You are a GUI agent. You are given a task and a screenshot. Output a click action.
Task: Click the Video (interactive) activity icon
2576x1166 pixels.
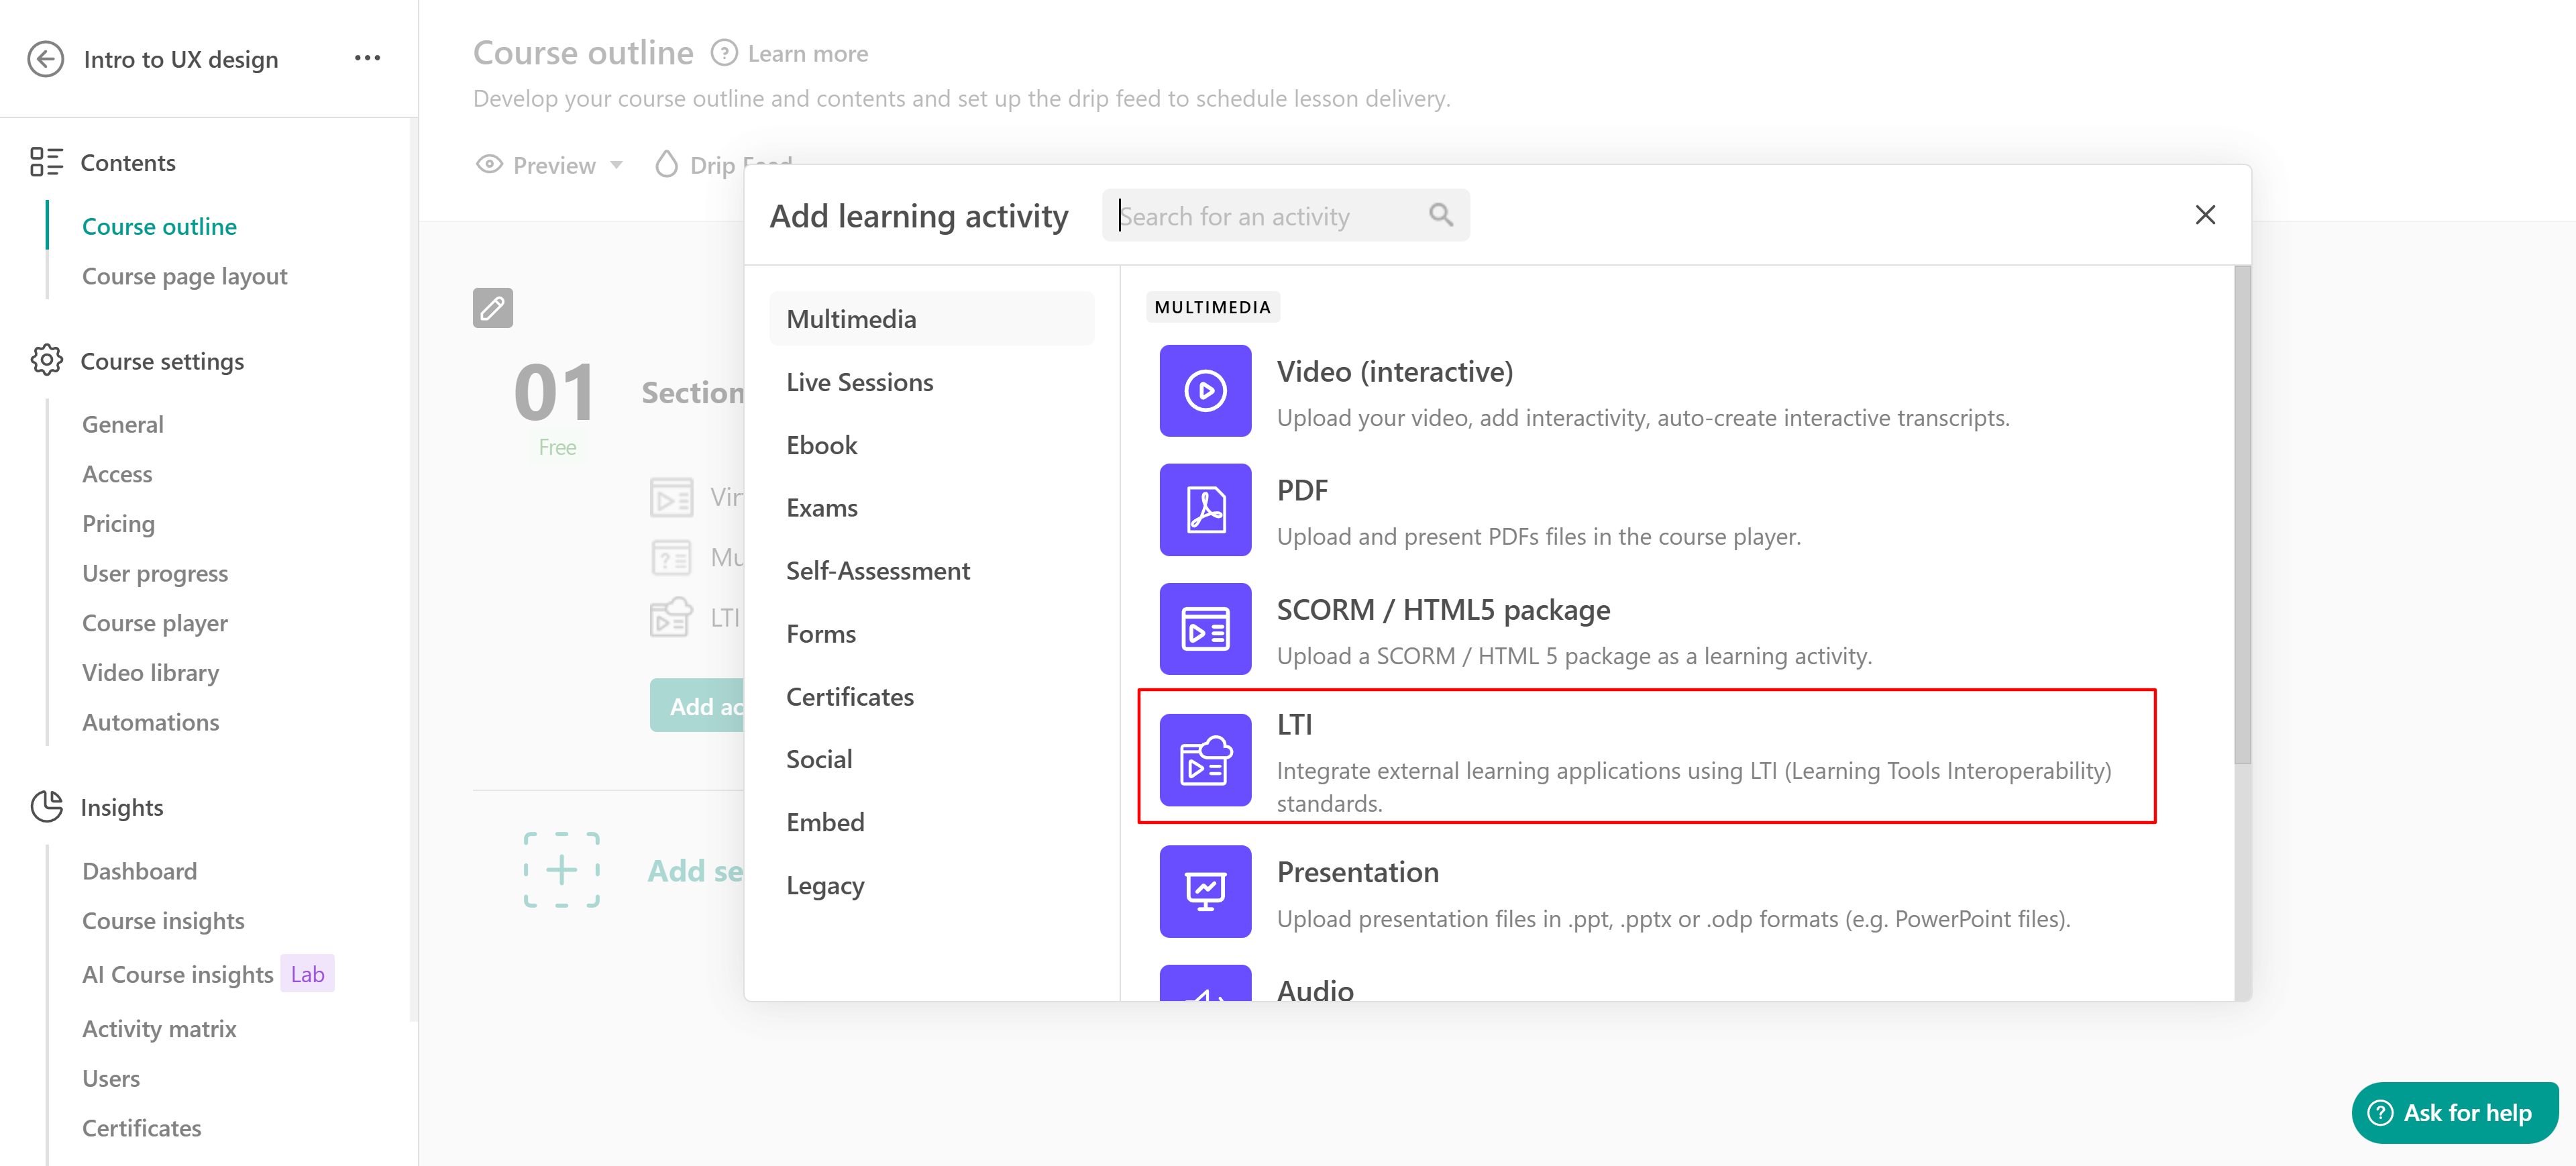[1205, 391]
